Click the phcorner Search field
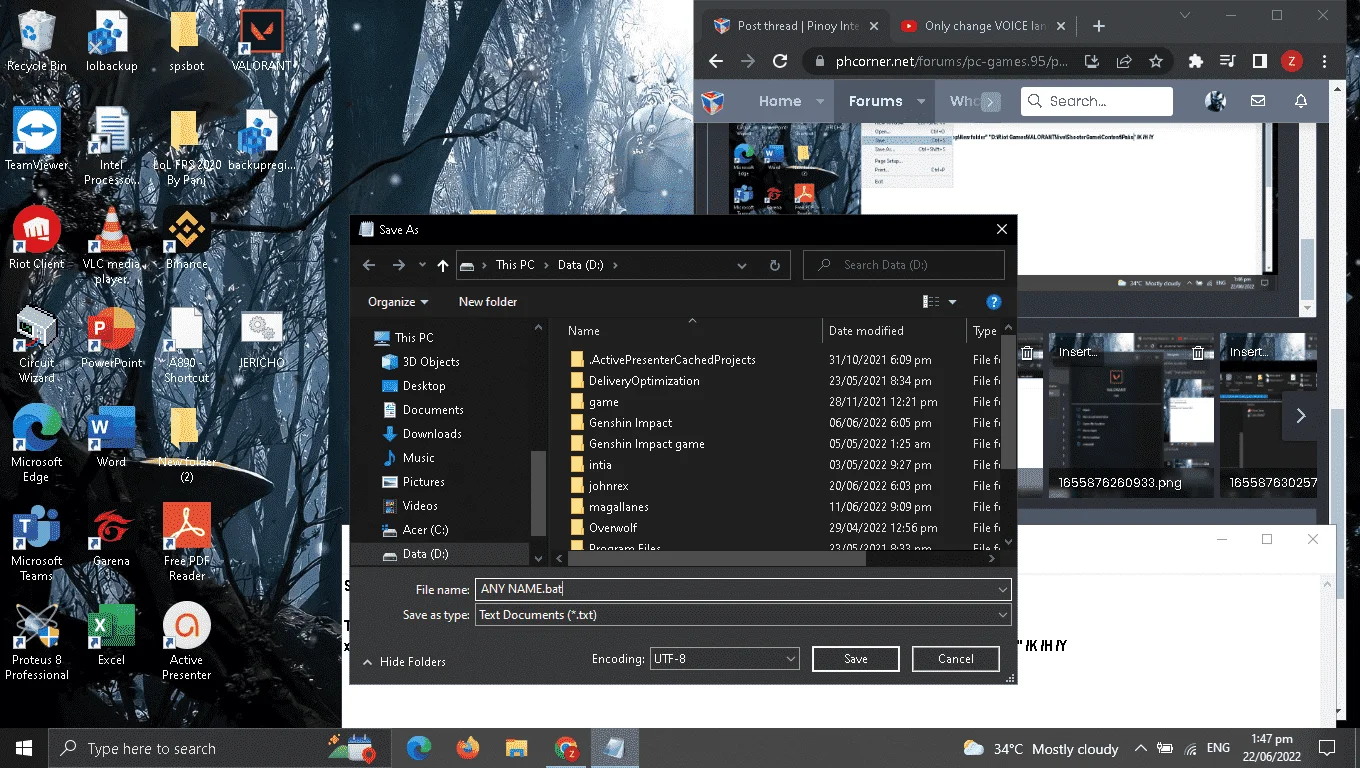Viewport: 1360px width, 768px height. (1097, 101)
